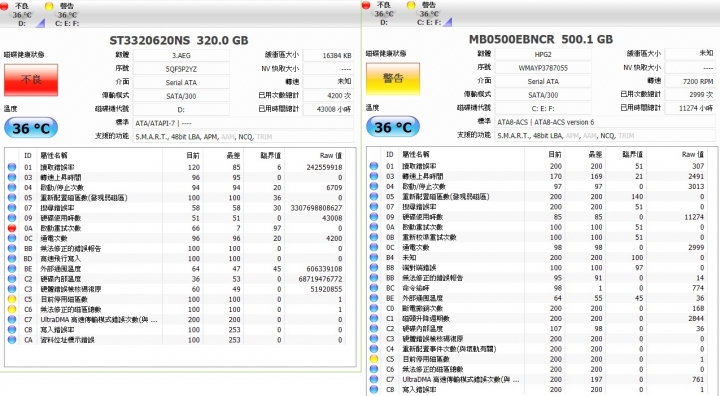The width and height of the screenshot is (720, 396).
Task: Click power-on hours field 43008 小時
Action: pos(328,109)
